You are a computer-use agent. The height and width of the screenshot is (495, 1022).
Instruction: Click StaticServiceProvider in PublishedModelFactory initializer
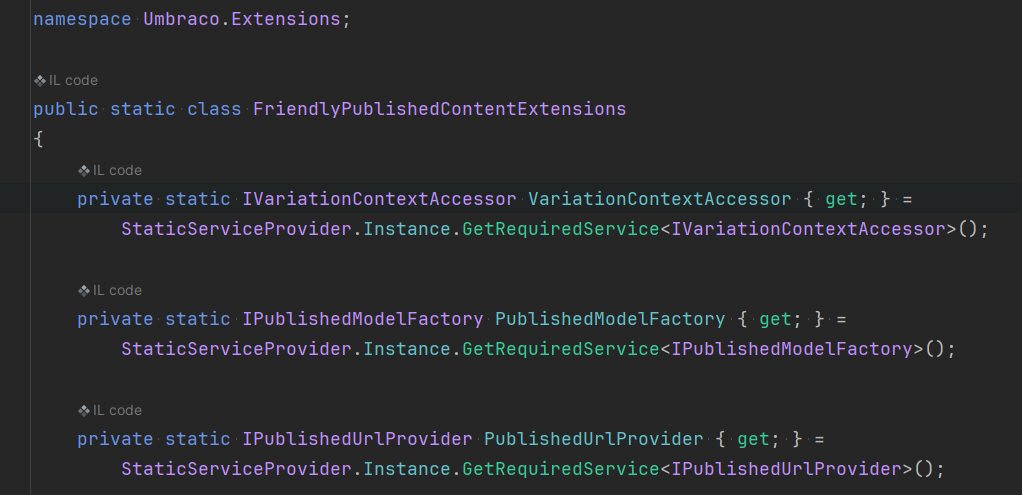pyautogui.click(x=237, y=349)
